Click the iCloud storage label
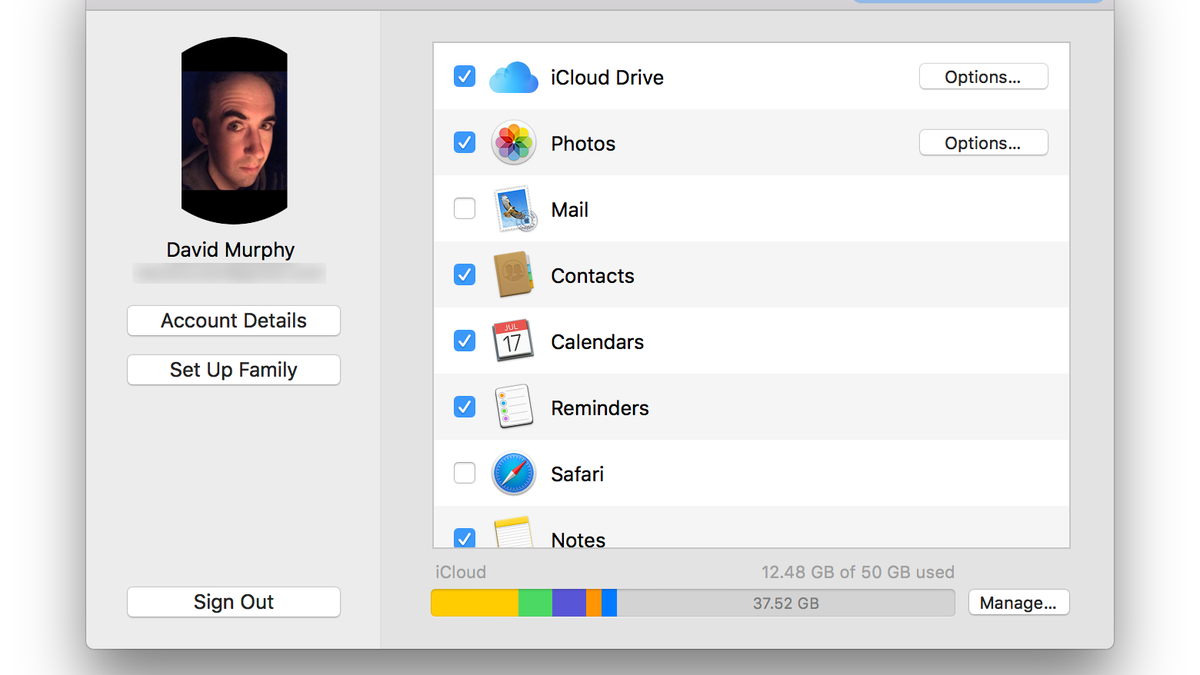This screenshot has width=1200, height=675. [461, 573]
